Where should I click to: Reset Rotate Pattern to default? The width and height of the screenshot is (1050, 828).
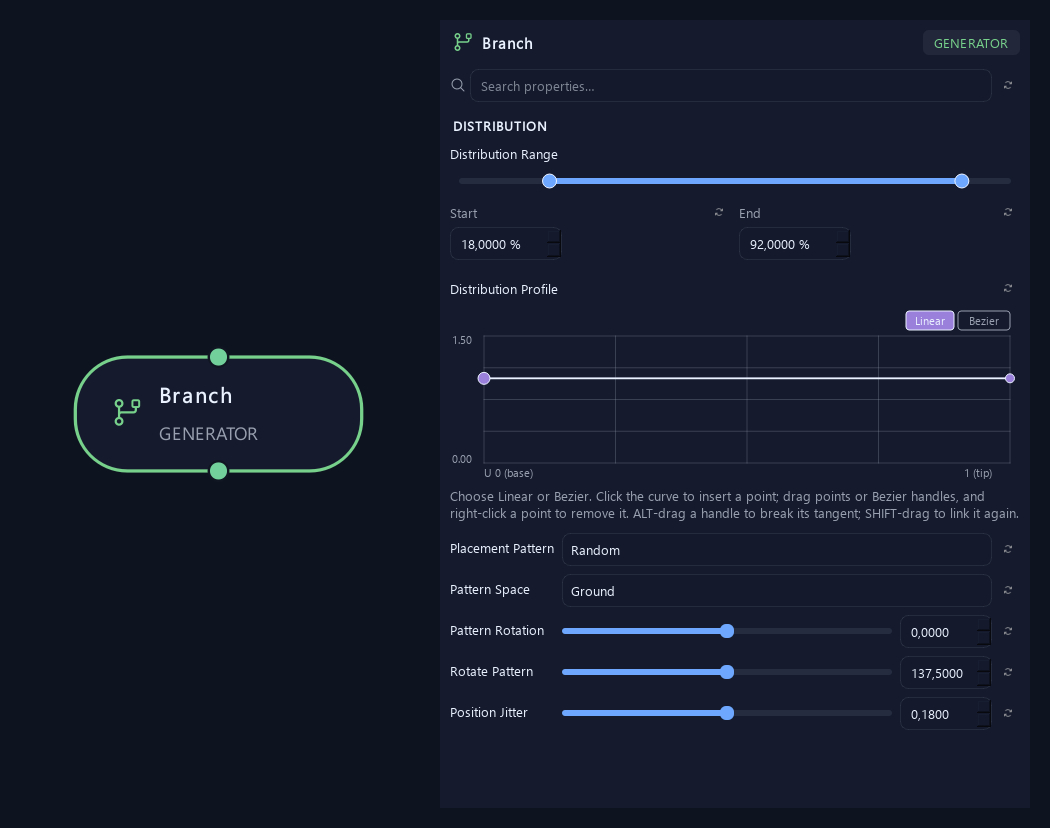coord(1008,672)
